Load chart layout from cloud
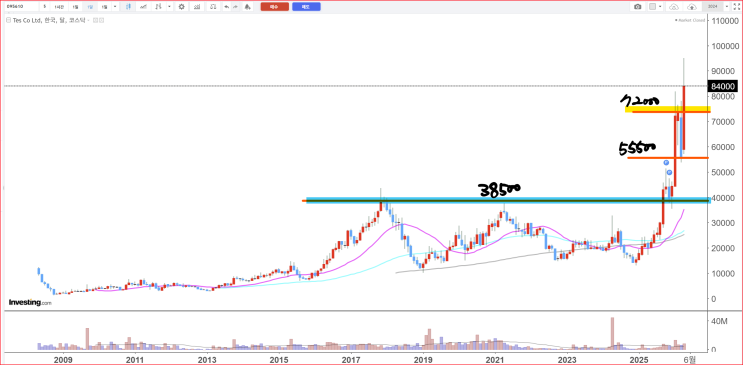 tap(674, 7)
